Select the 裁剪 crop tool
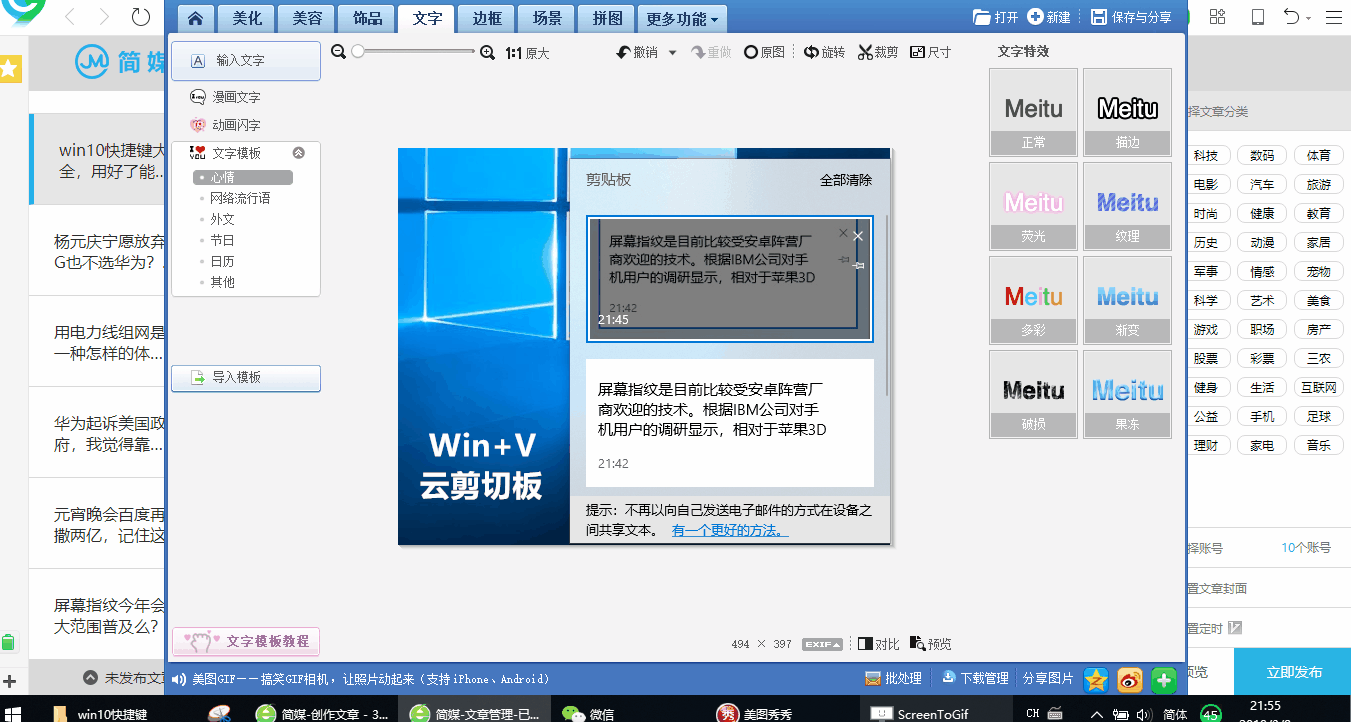Viewport: 1351px width, 722px height. point(878,51)
